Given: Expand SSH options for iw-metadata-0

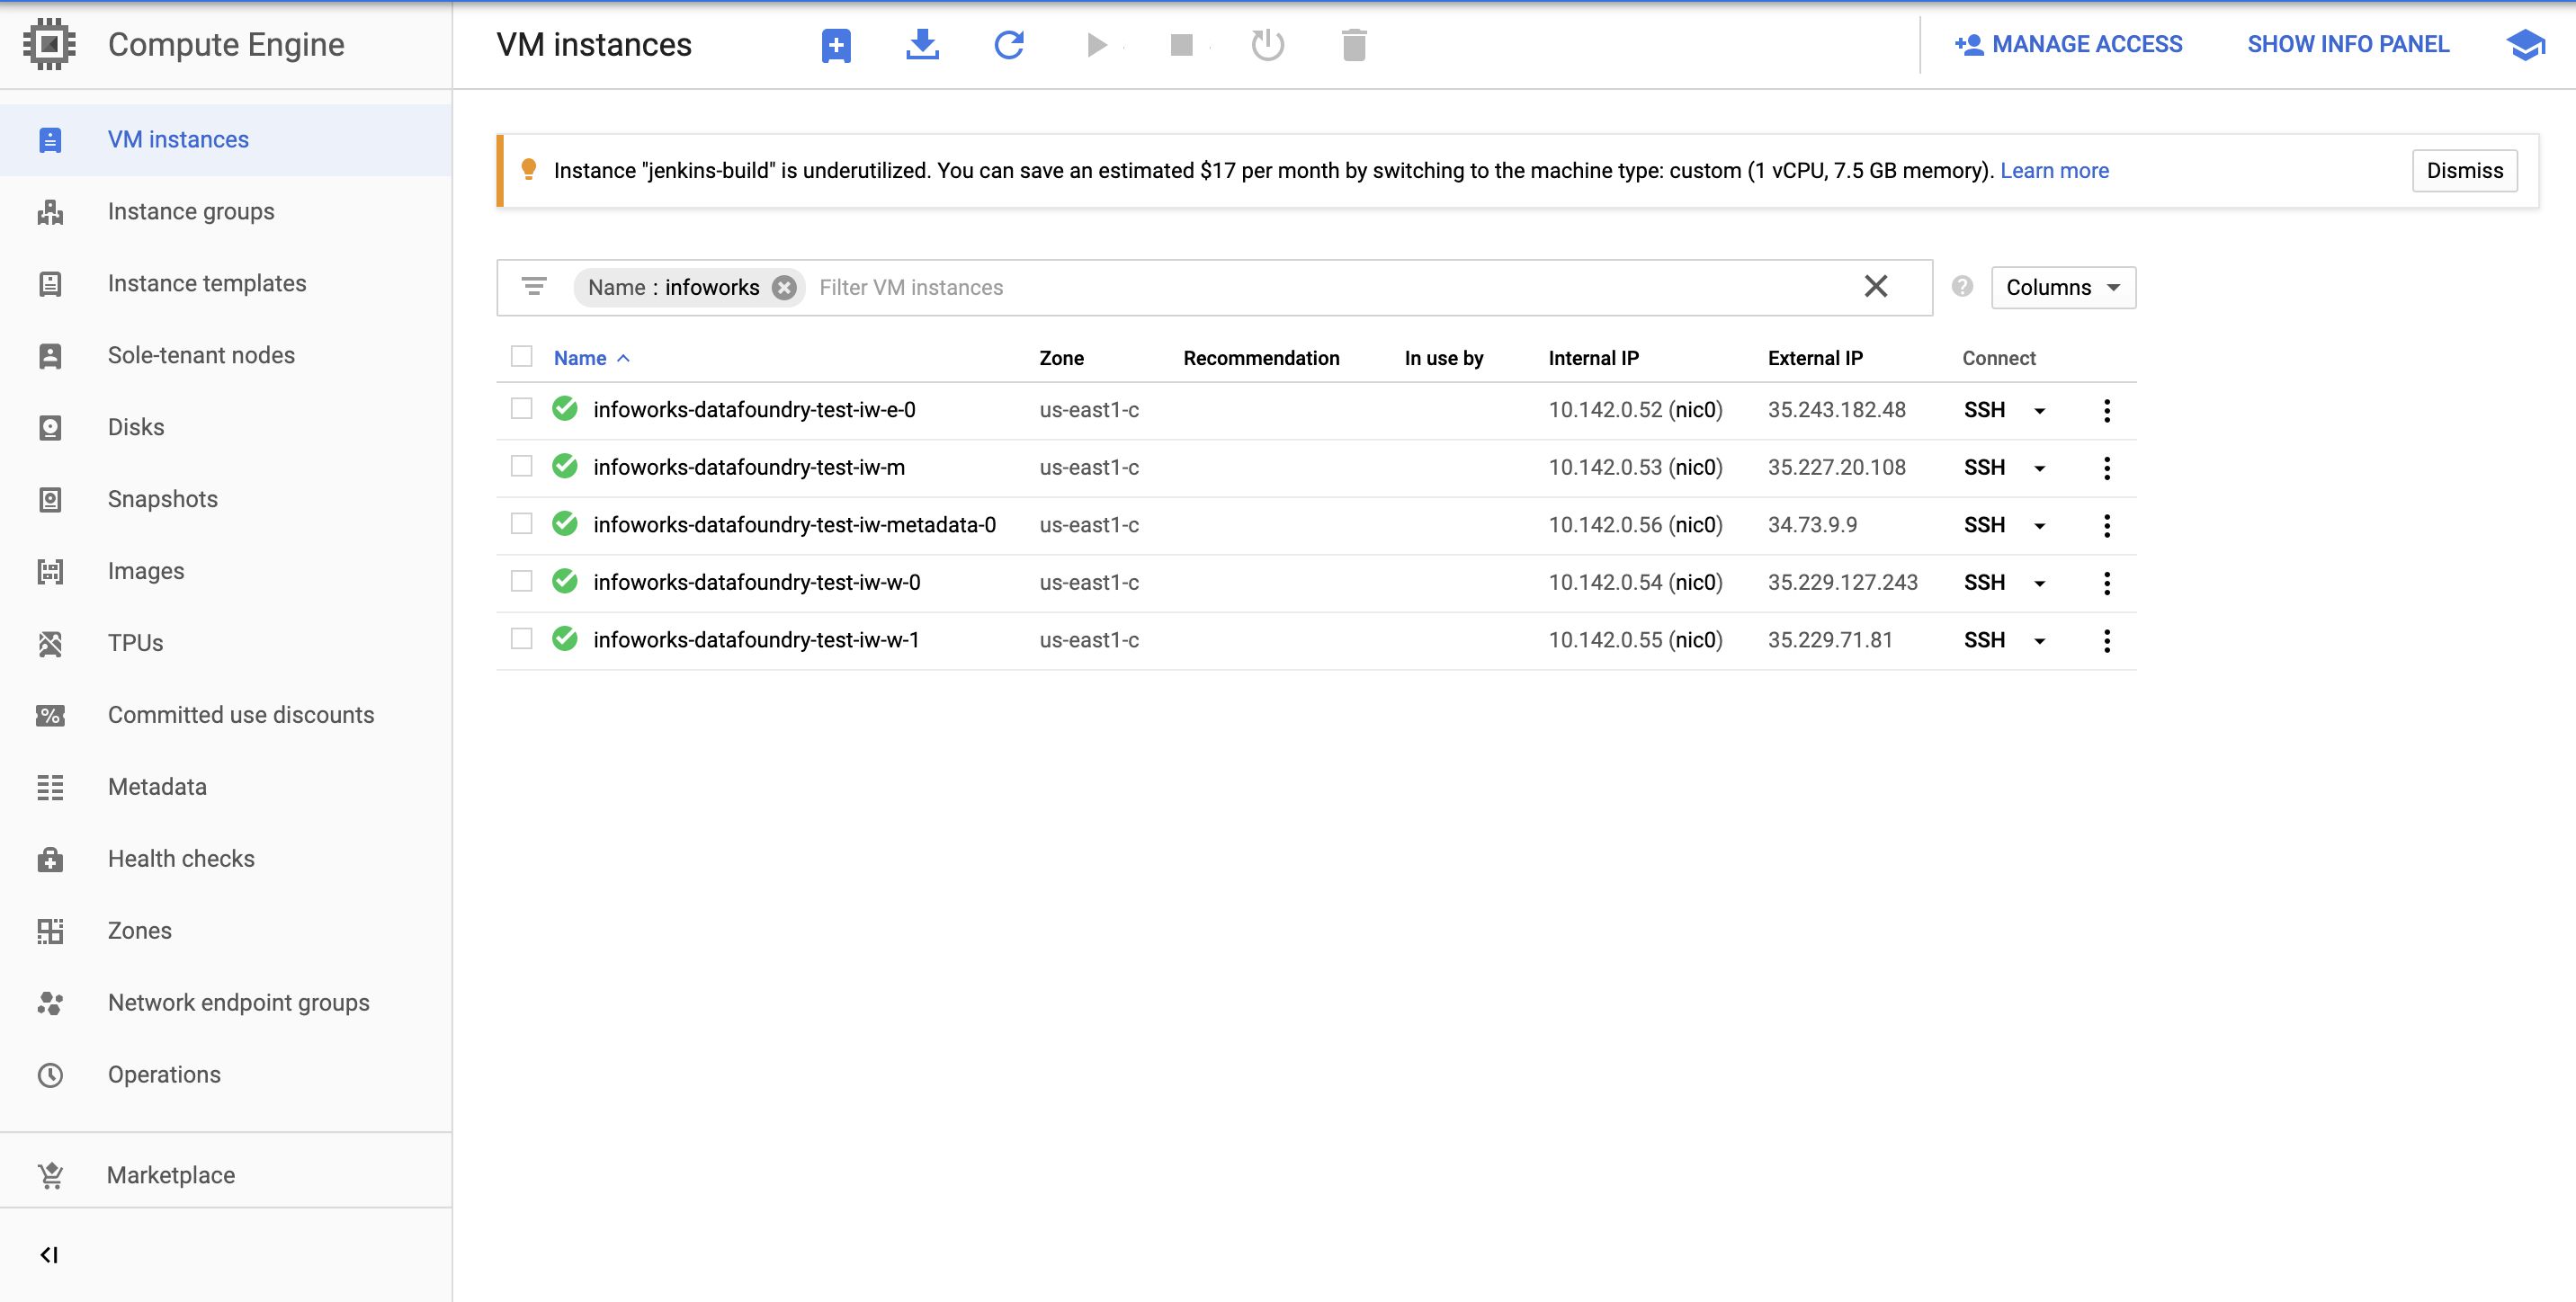Looking at the screenshot, I should pyautogui.click(x=2040, y=526).
